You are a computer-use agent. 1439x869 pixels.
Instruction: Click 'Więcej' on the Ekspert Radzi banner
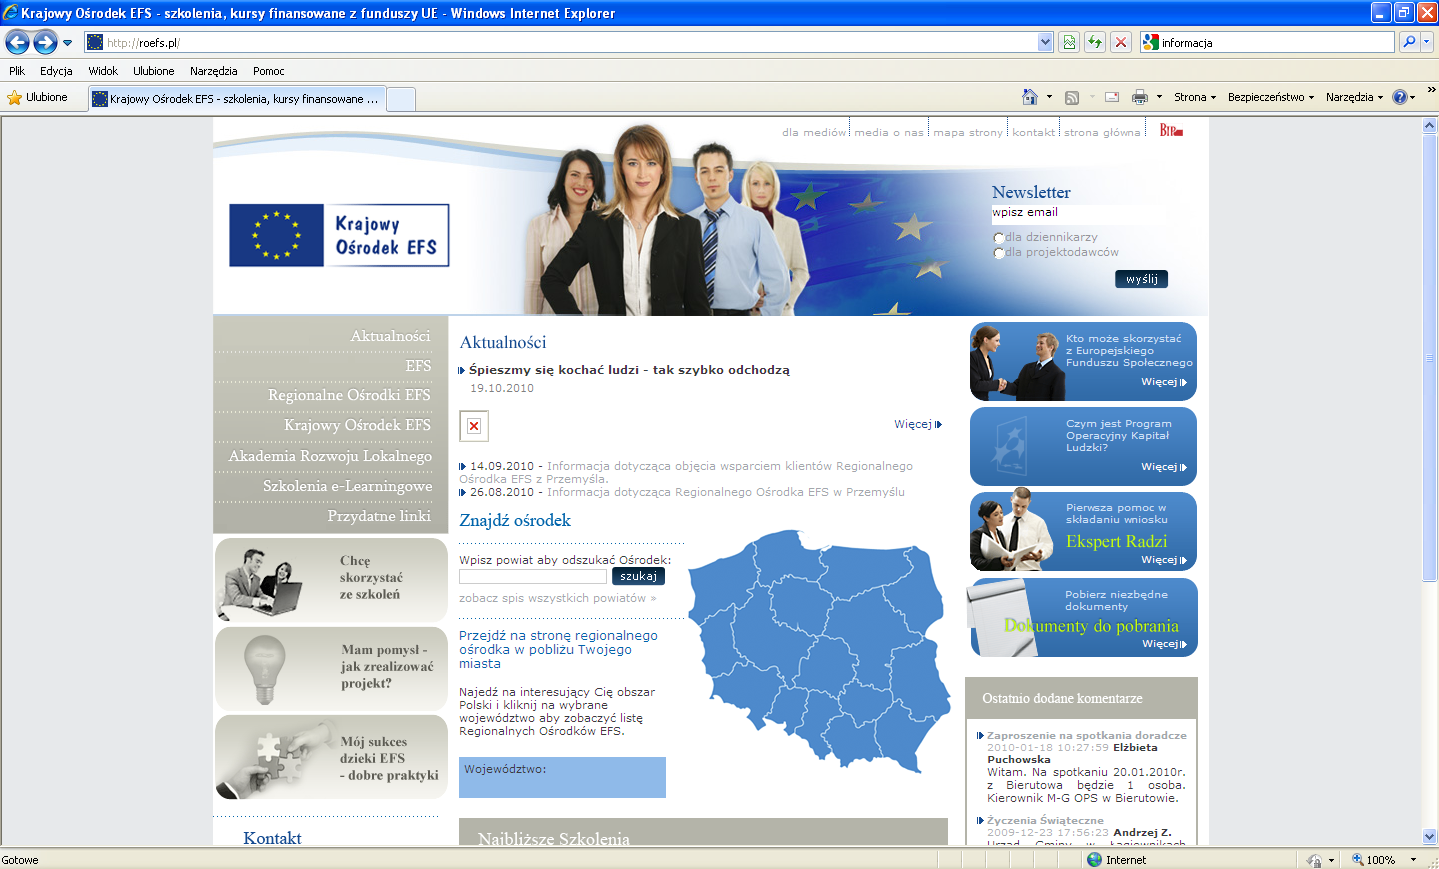1164,560
